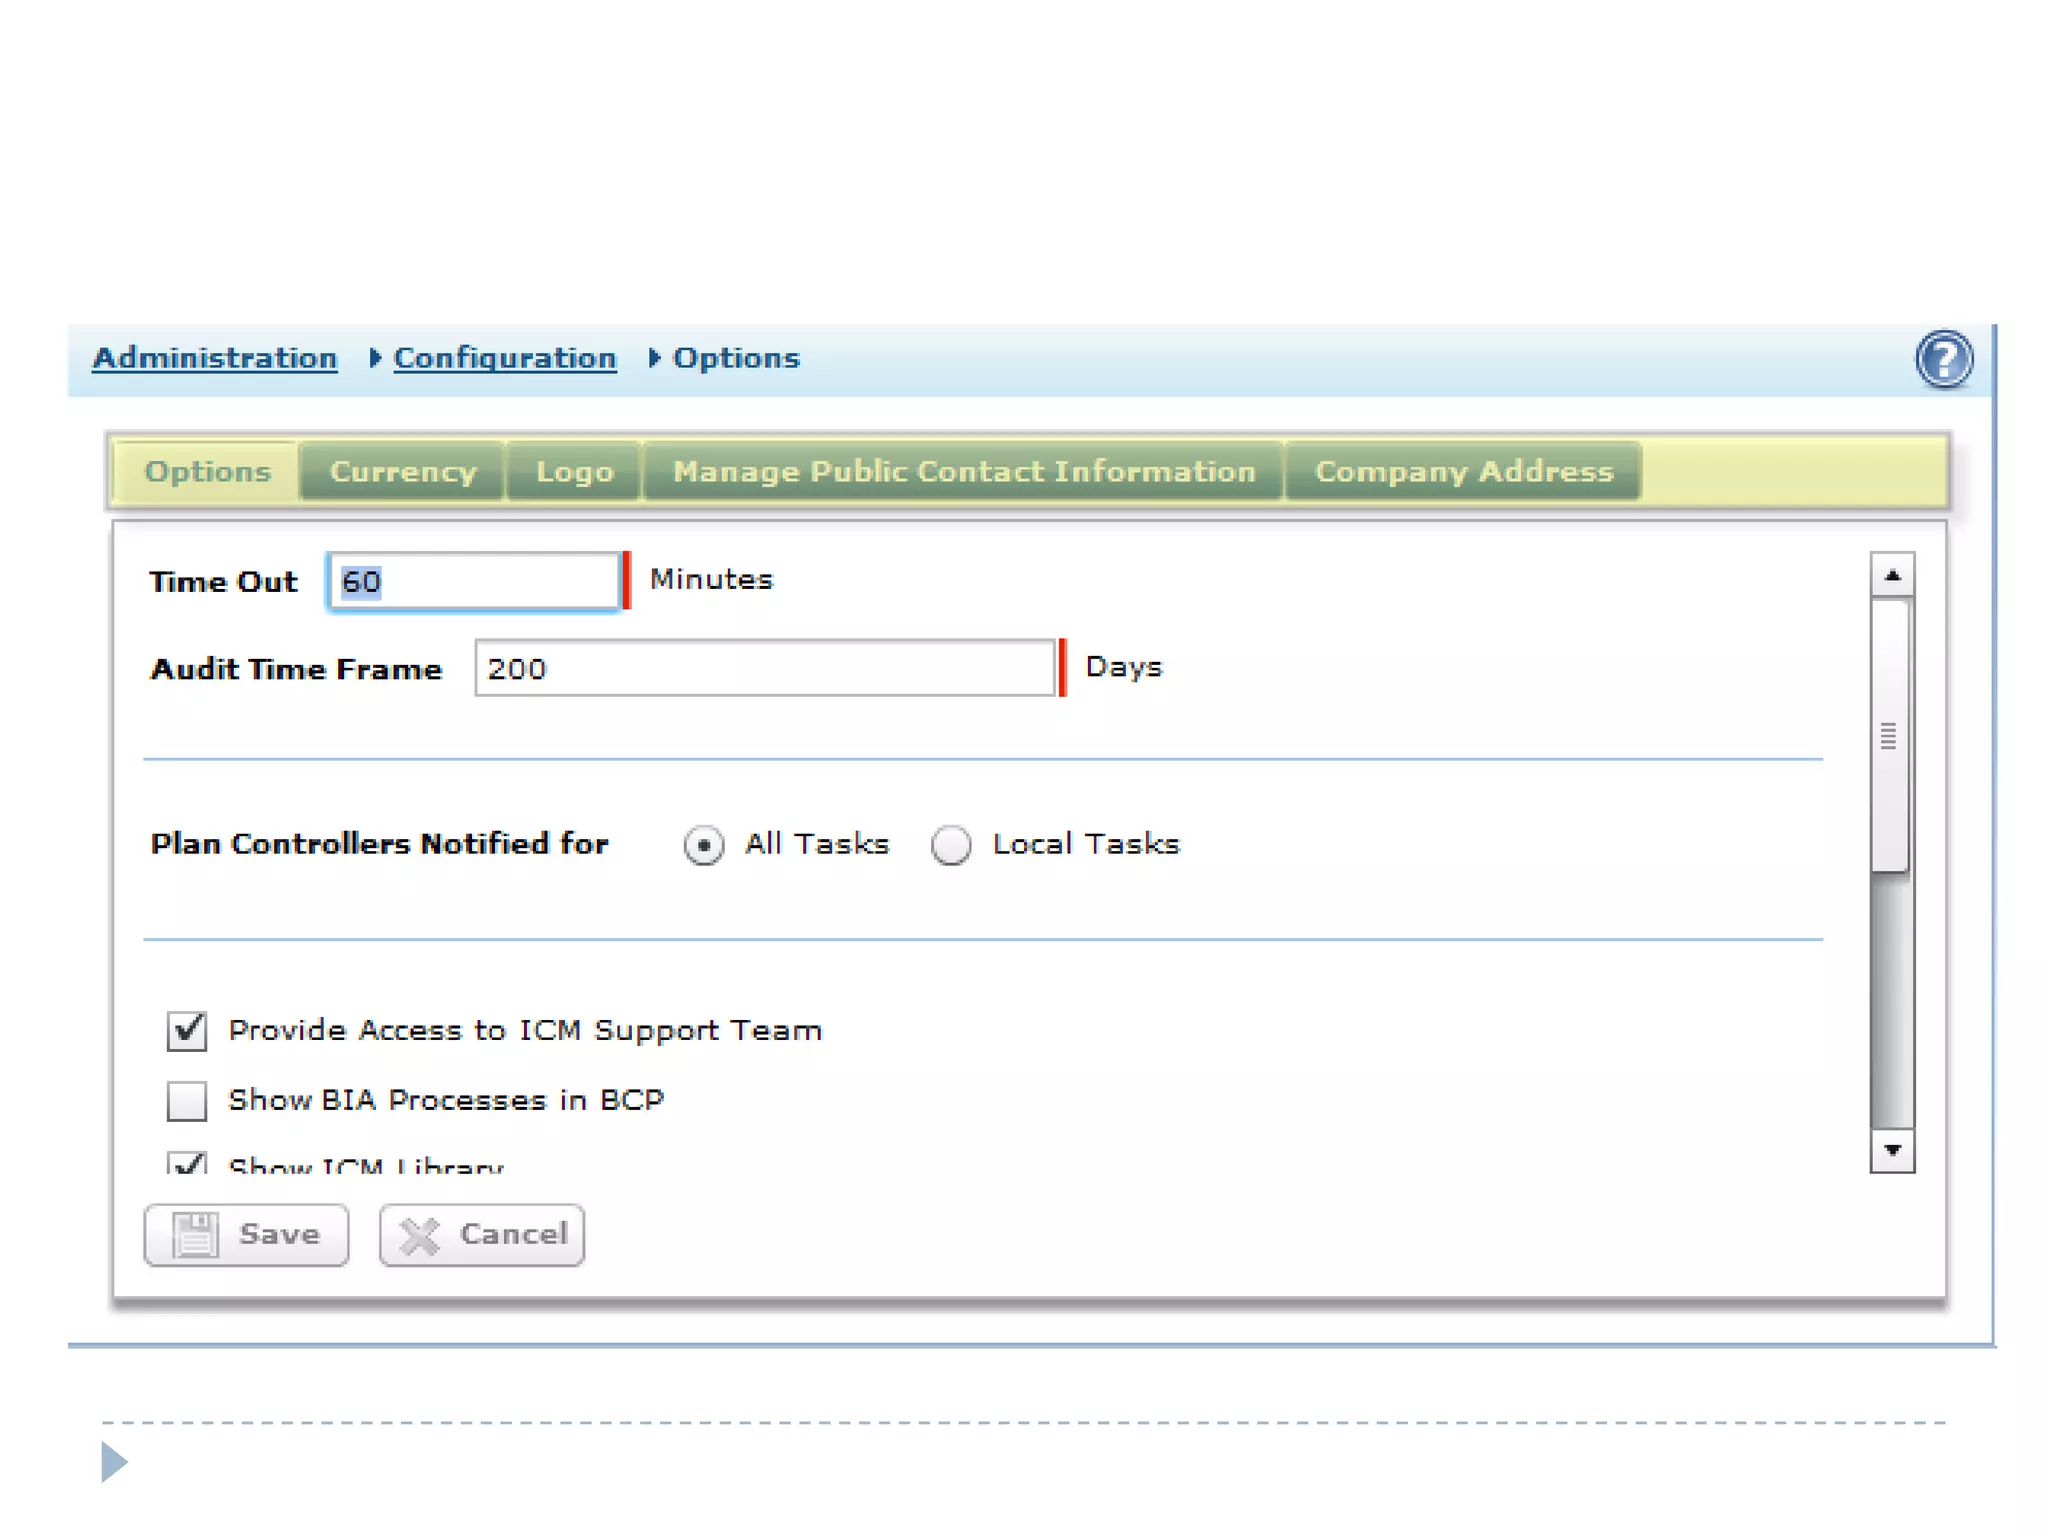Select the Local Tasks radio button

951,845
